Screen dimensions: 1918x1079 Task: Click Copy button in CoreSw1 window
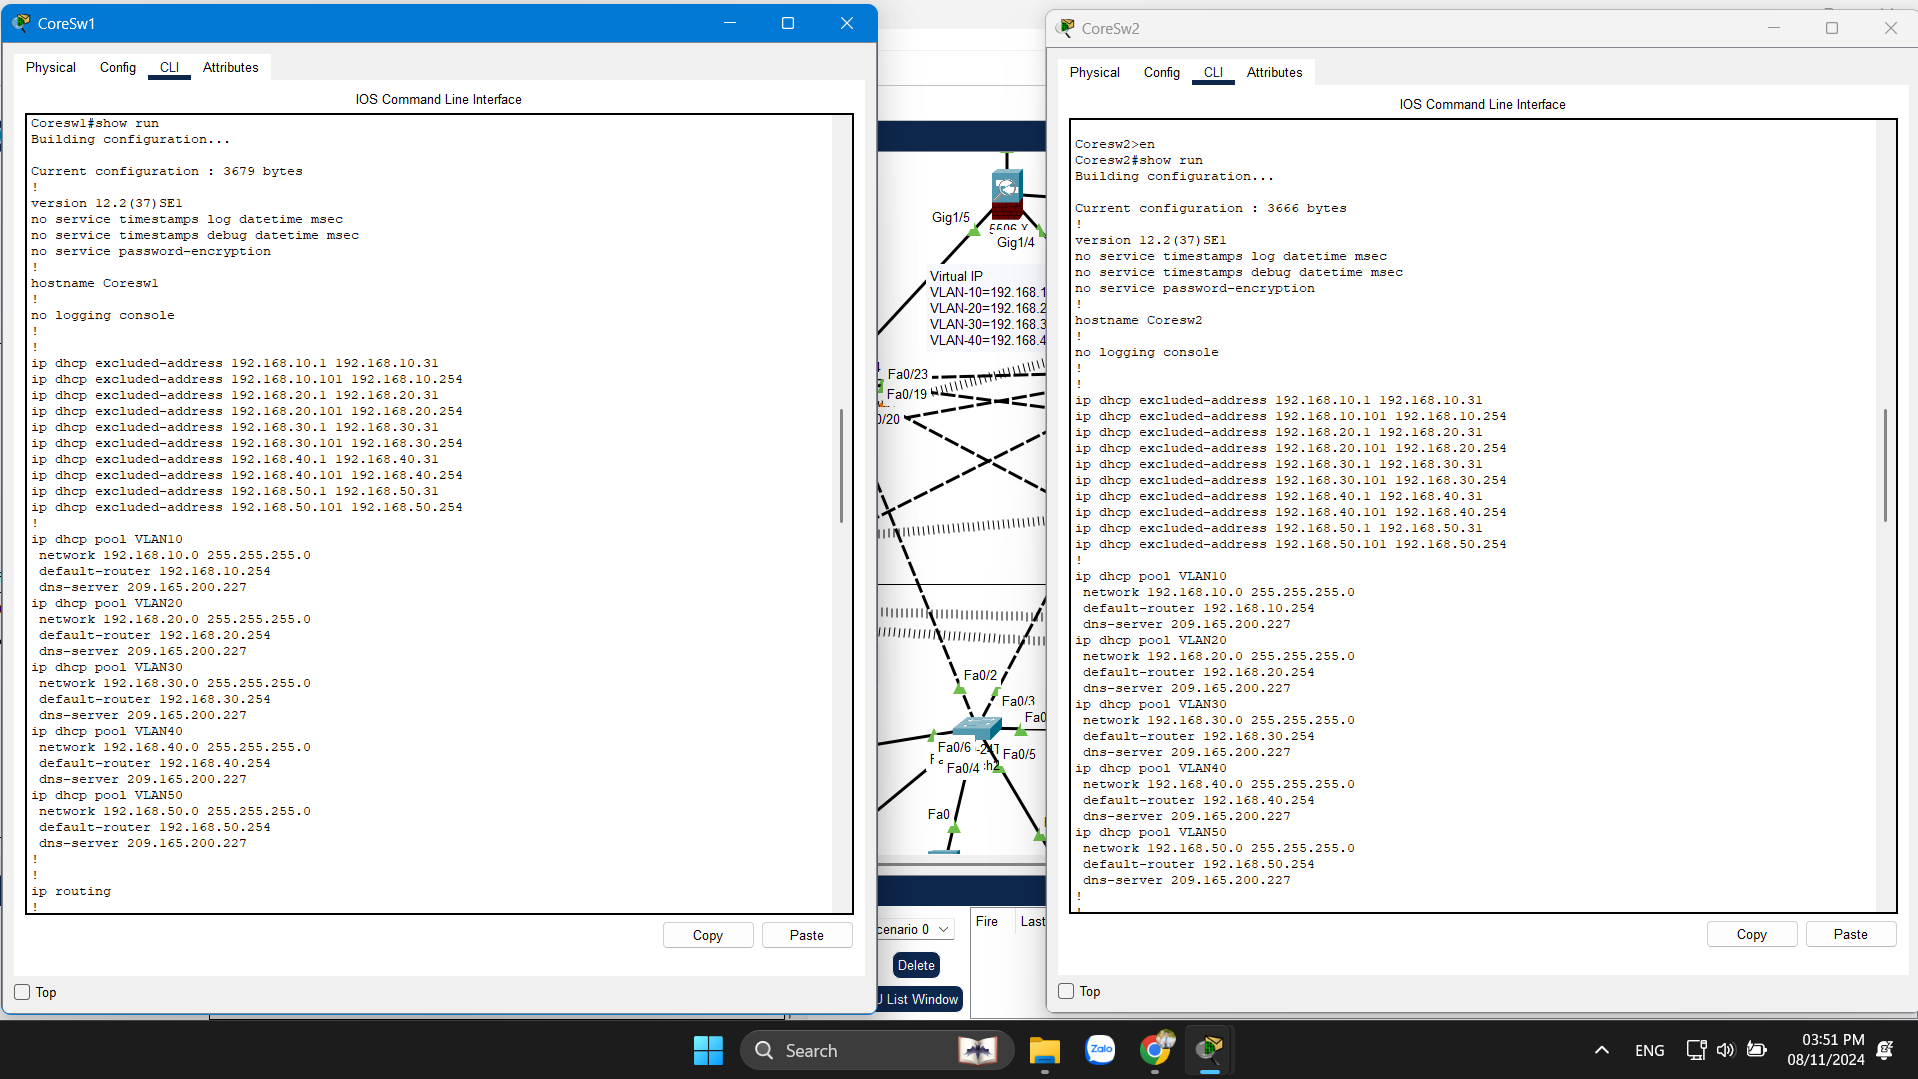pyautogui.click(x=708, y=935)
